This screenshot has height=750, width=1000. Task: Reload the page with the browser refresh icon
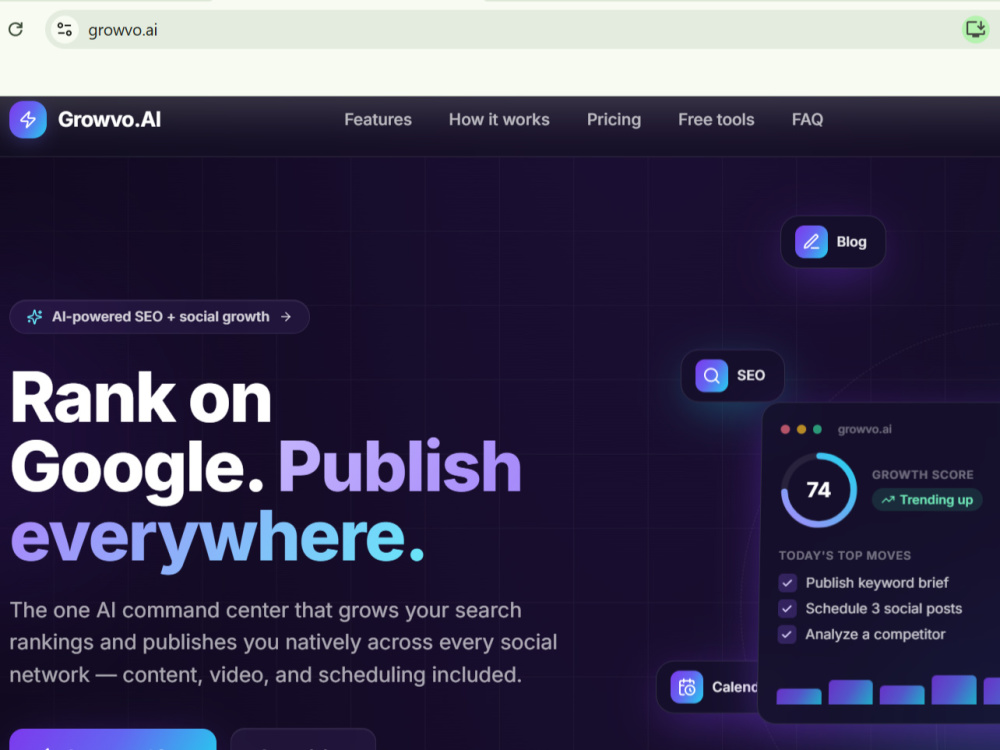click(x=16, y=29)
